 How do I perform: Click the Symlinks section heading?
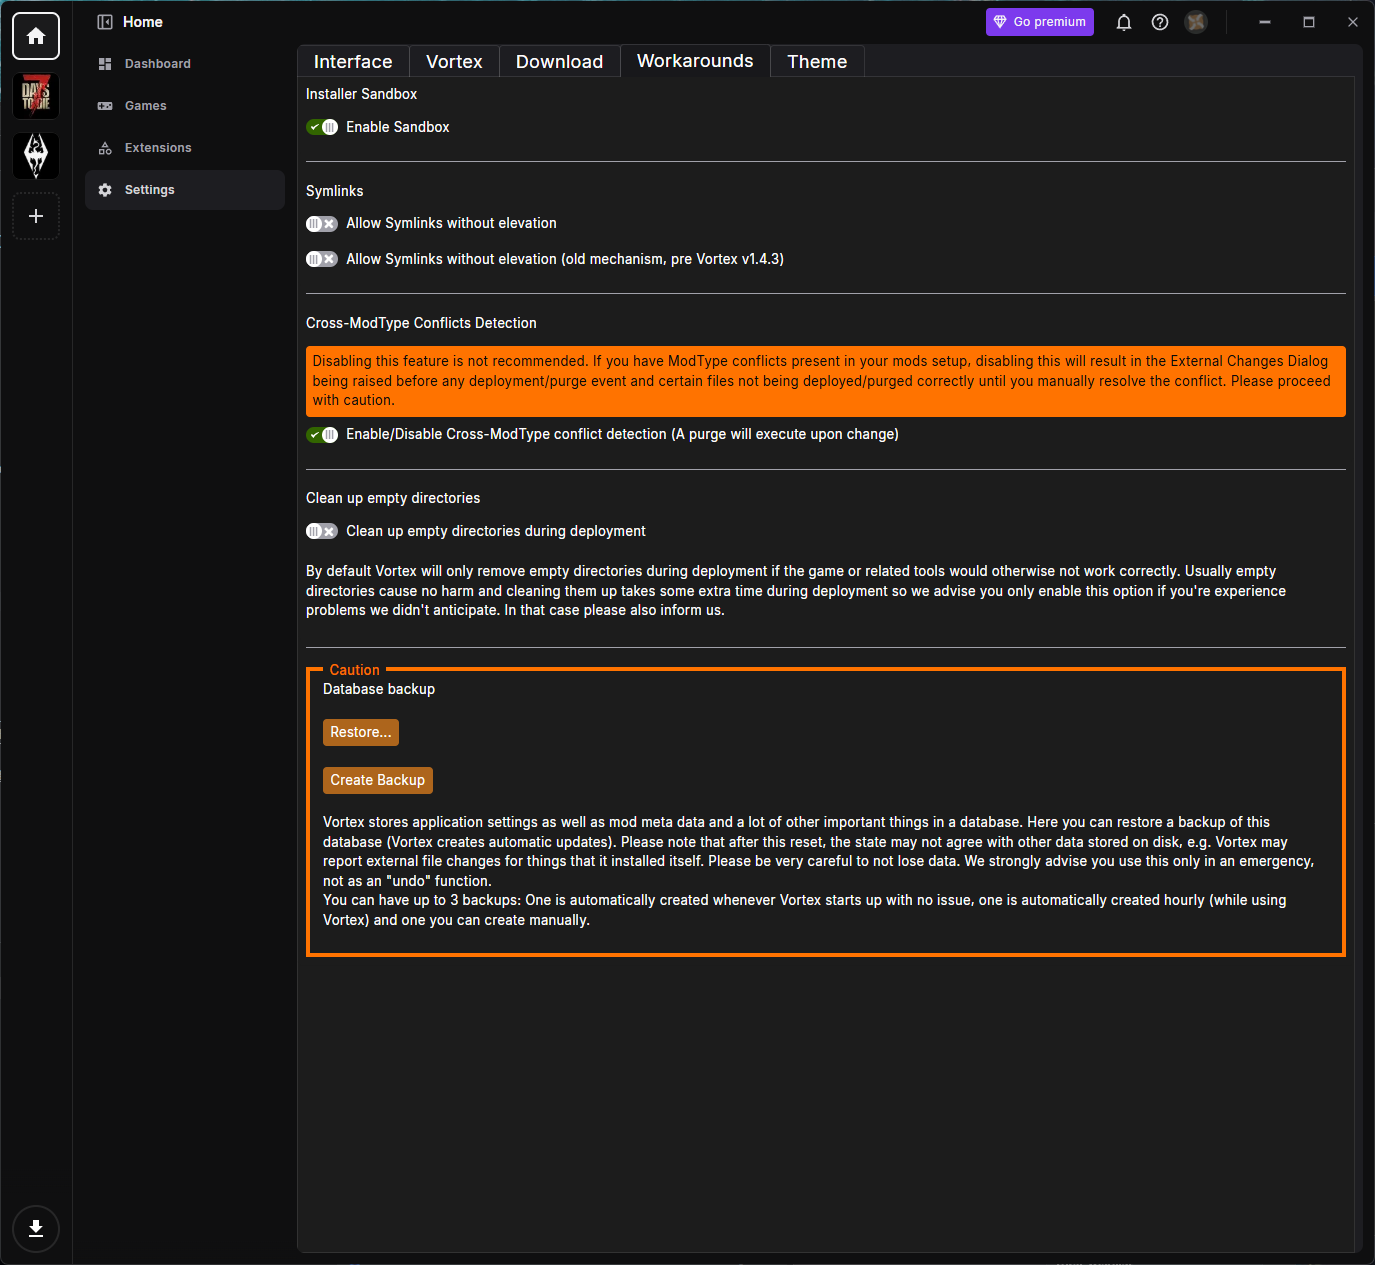(335, 191)
